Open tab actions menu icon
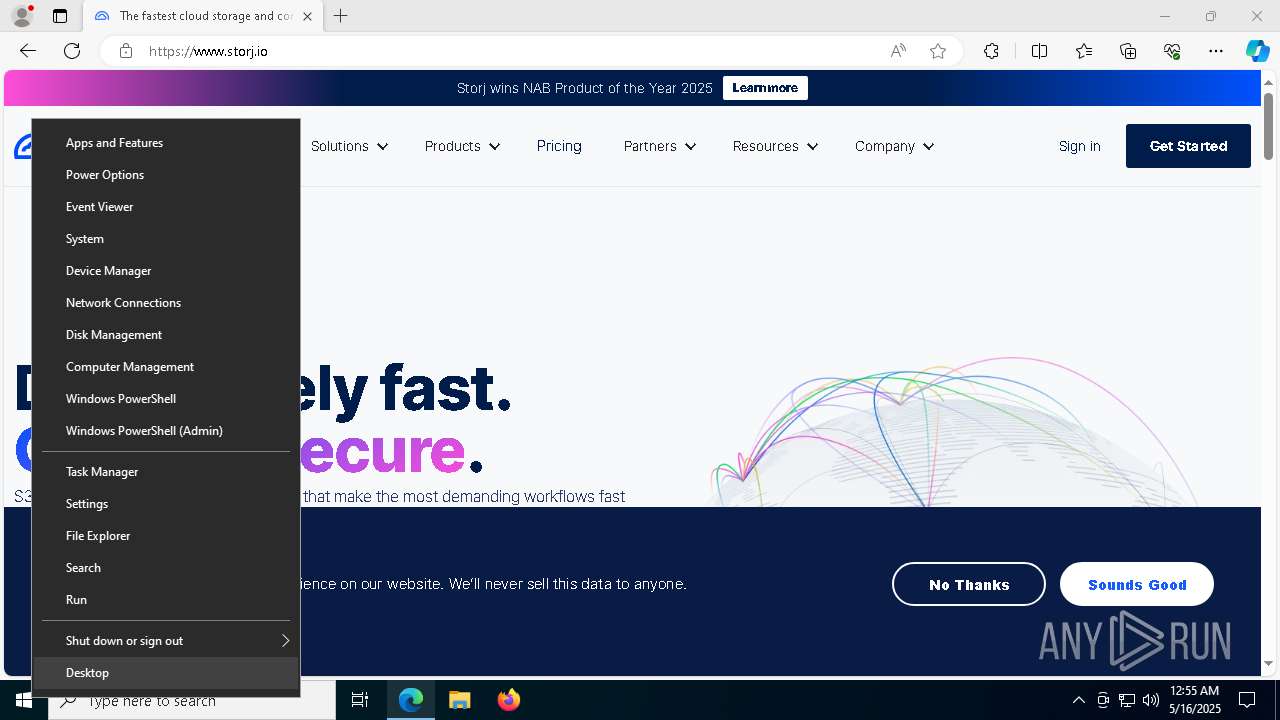Viewport: 1280px width, 720px height. (x=60, y=16)
